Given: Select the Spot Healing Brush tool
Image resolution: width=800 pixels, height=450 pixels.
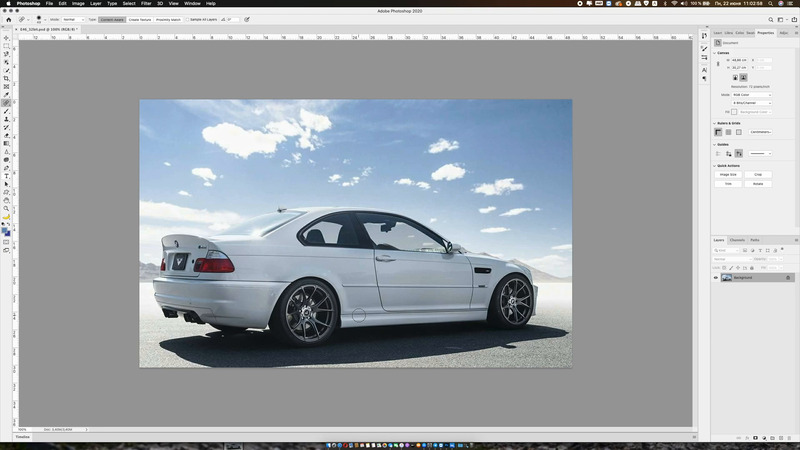Looking at the screenshot, I should [6, 102].
